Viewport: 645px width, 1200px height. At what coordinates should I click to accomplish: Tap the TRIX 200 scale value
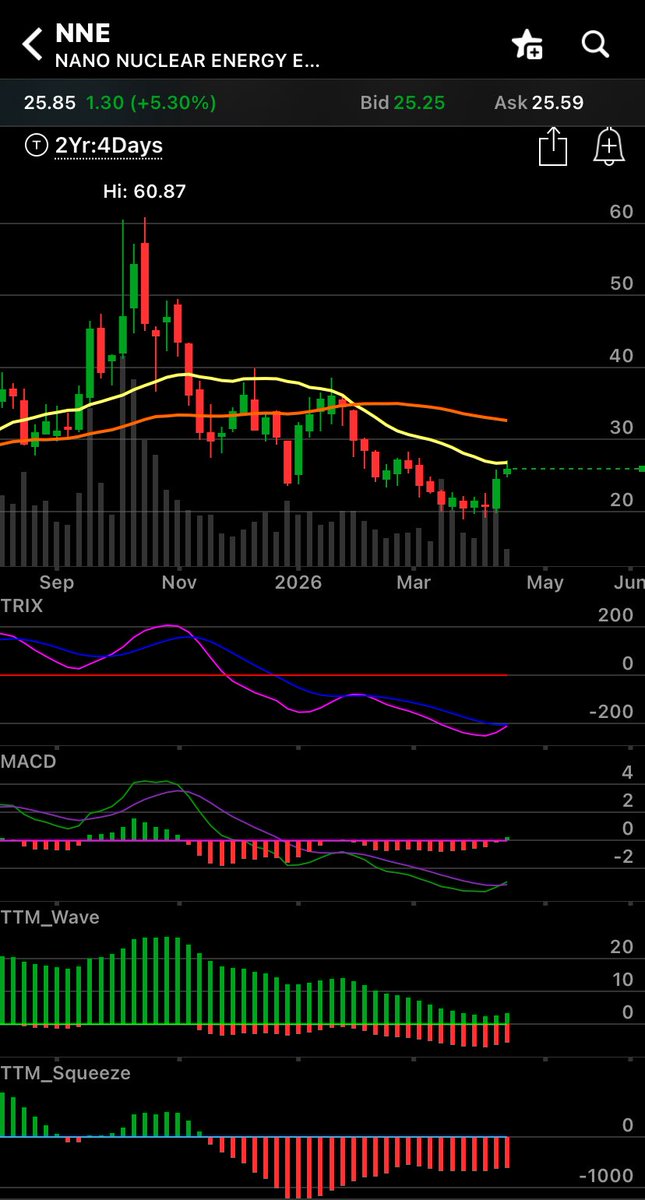pyautogui.click(x=615, y=615)
